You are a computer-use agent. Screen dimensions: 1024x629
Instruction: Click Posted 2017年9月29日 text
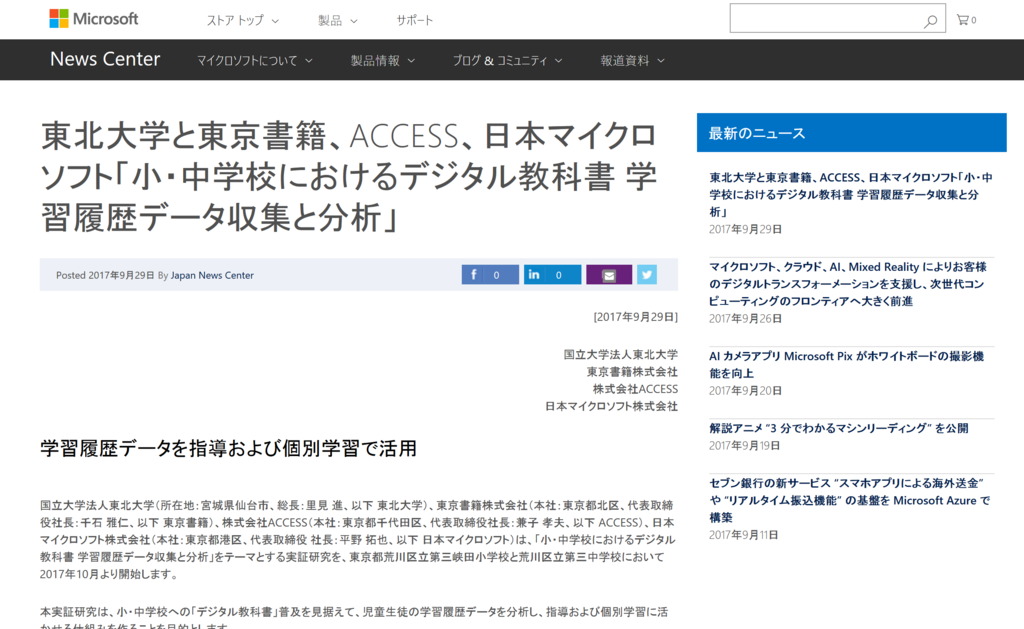click(x=105, y=275)
